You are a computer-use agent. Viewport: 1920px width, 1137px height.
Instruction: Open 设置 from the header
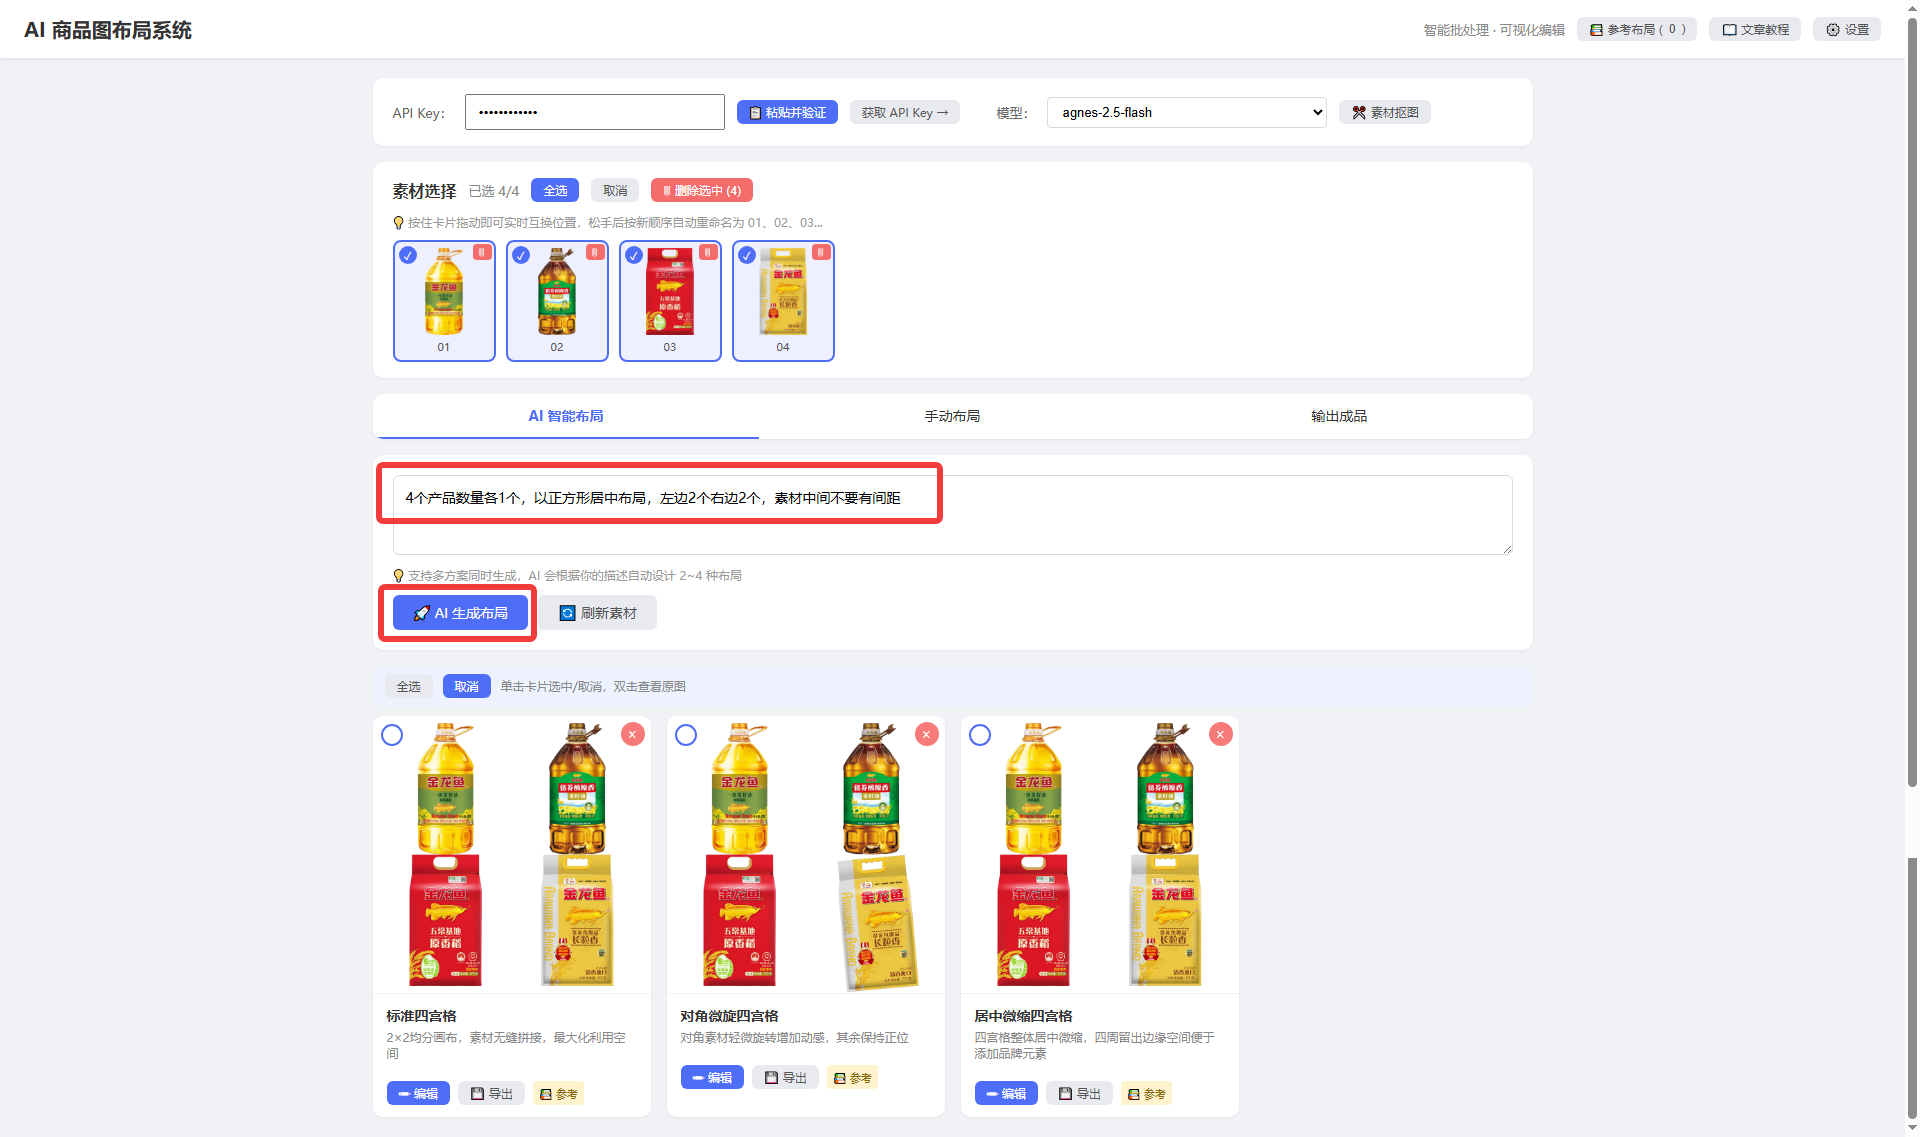[x=1847, y=29]
